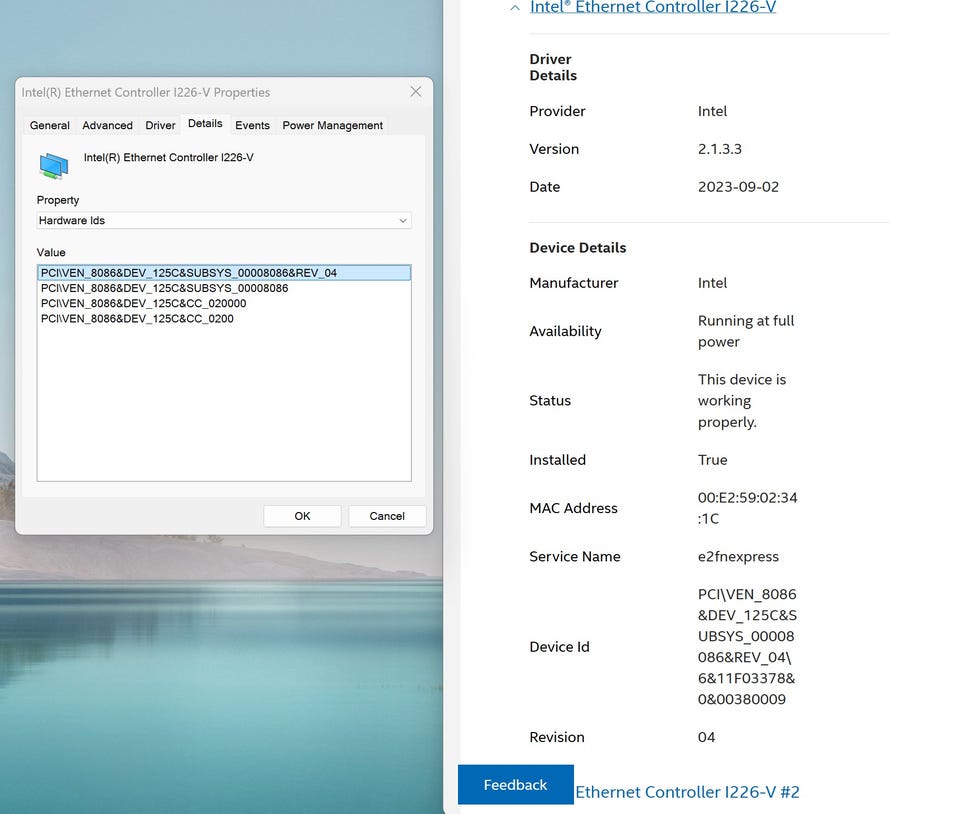Click the Intel Ethernet Controller I226-V heading
Viewport: 960px width, 814px height.
click(652, 7)
